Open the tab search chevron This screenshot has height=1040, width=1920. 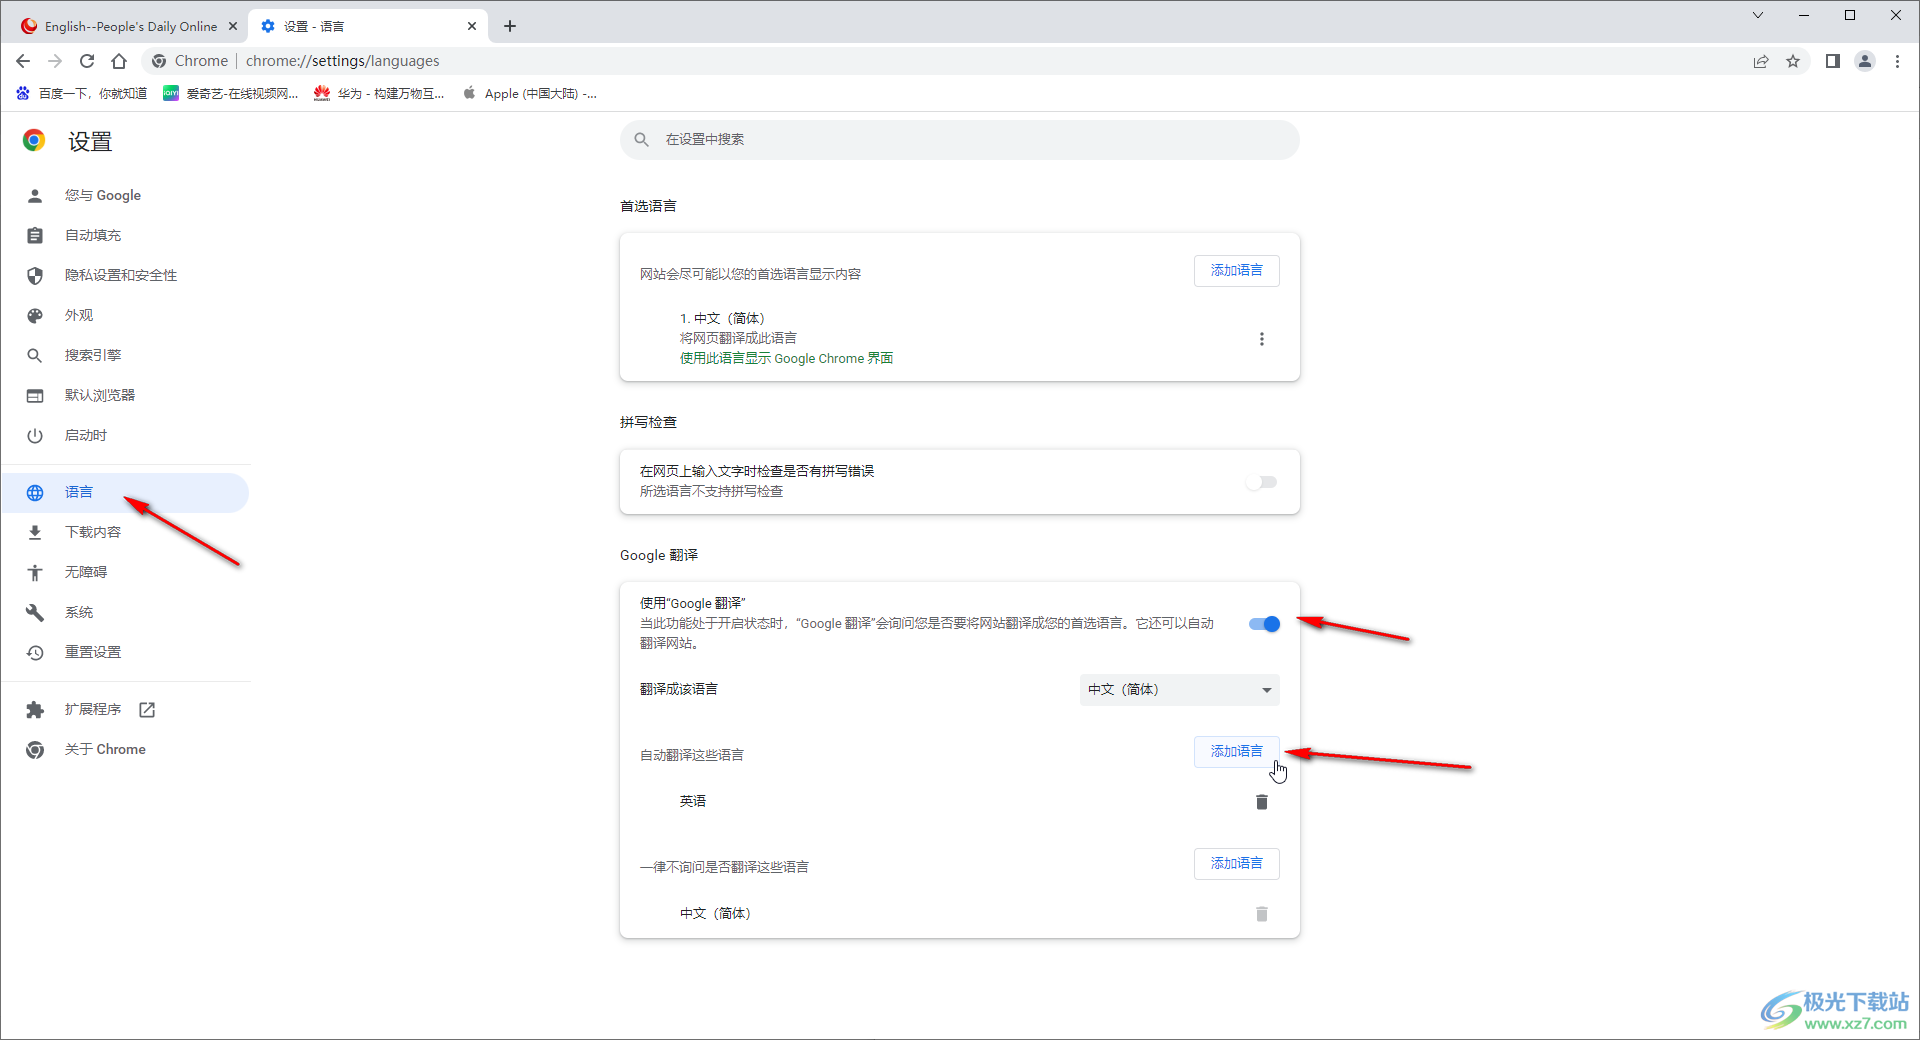1757,15
